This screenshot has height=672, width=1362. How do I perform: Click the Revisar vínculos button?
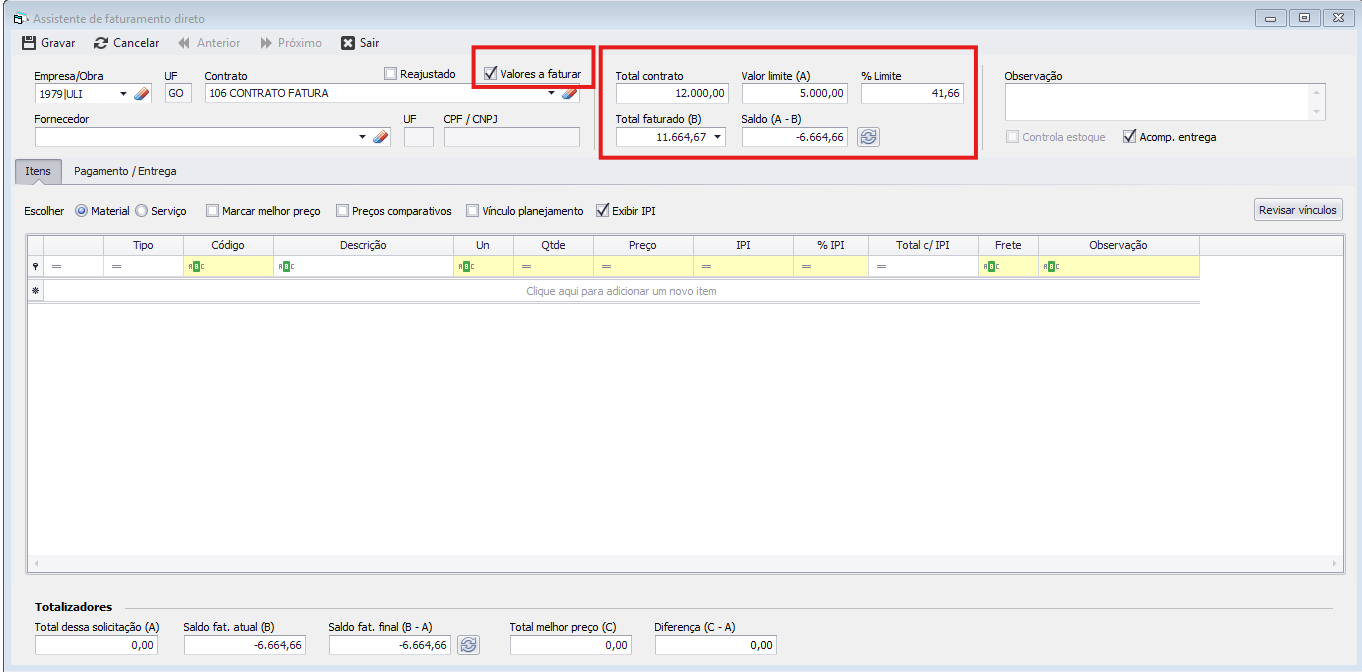[1297, 210]
